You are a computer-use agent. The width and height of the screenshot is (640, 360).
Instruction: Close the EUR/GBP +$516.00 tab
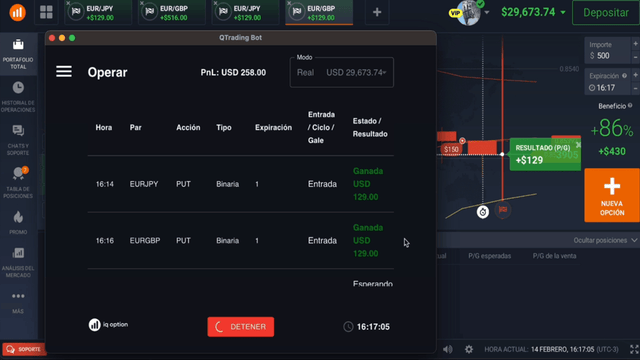(x=142, y=3)
